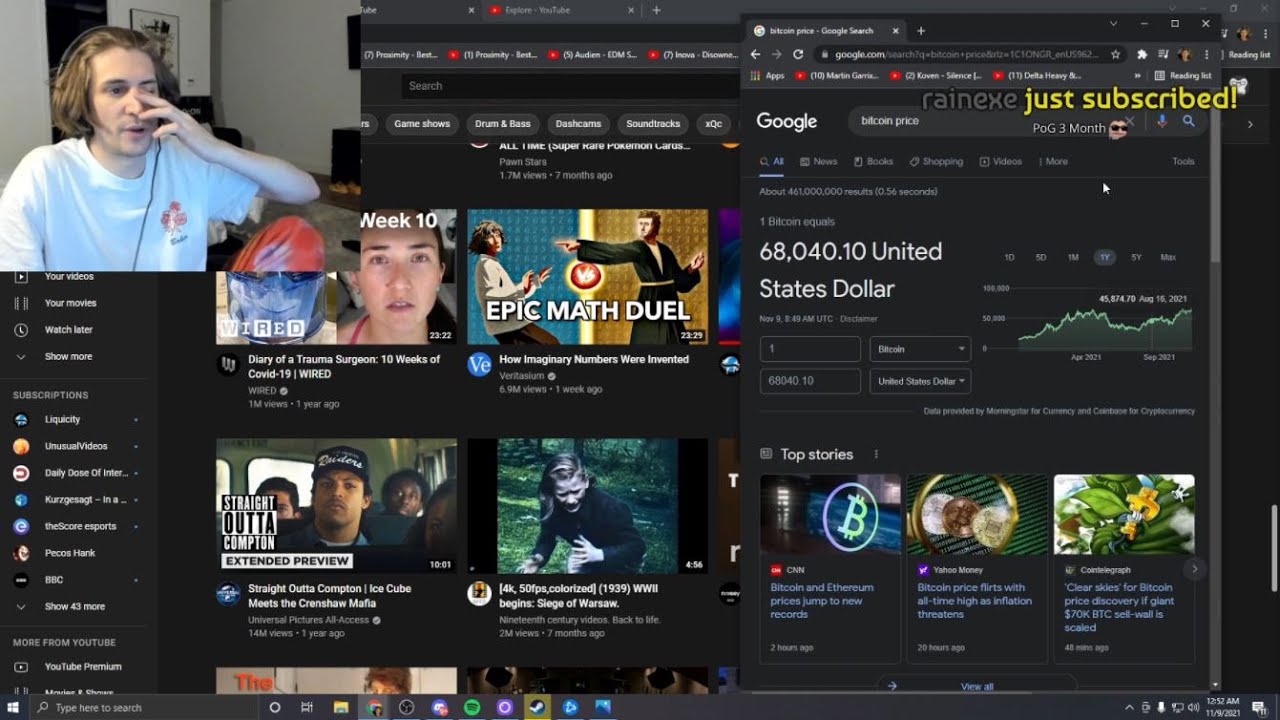Image resolution: width=1280 pixels, height=720 pixels.
Task: Open the Chrome media control icon
Action: 1163,54
